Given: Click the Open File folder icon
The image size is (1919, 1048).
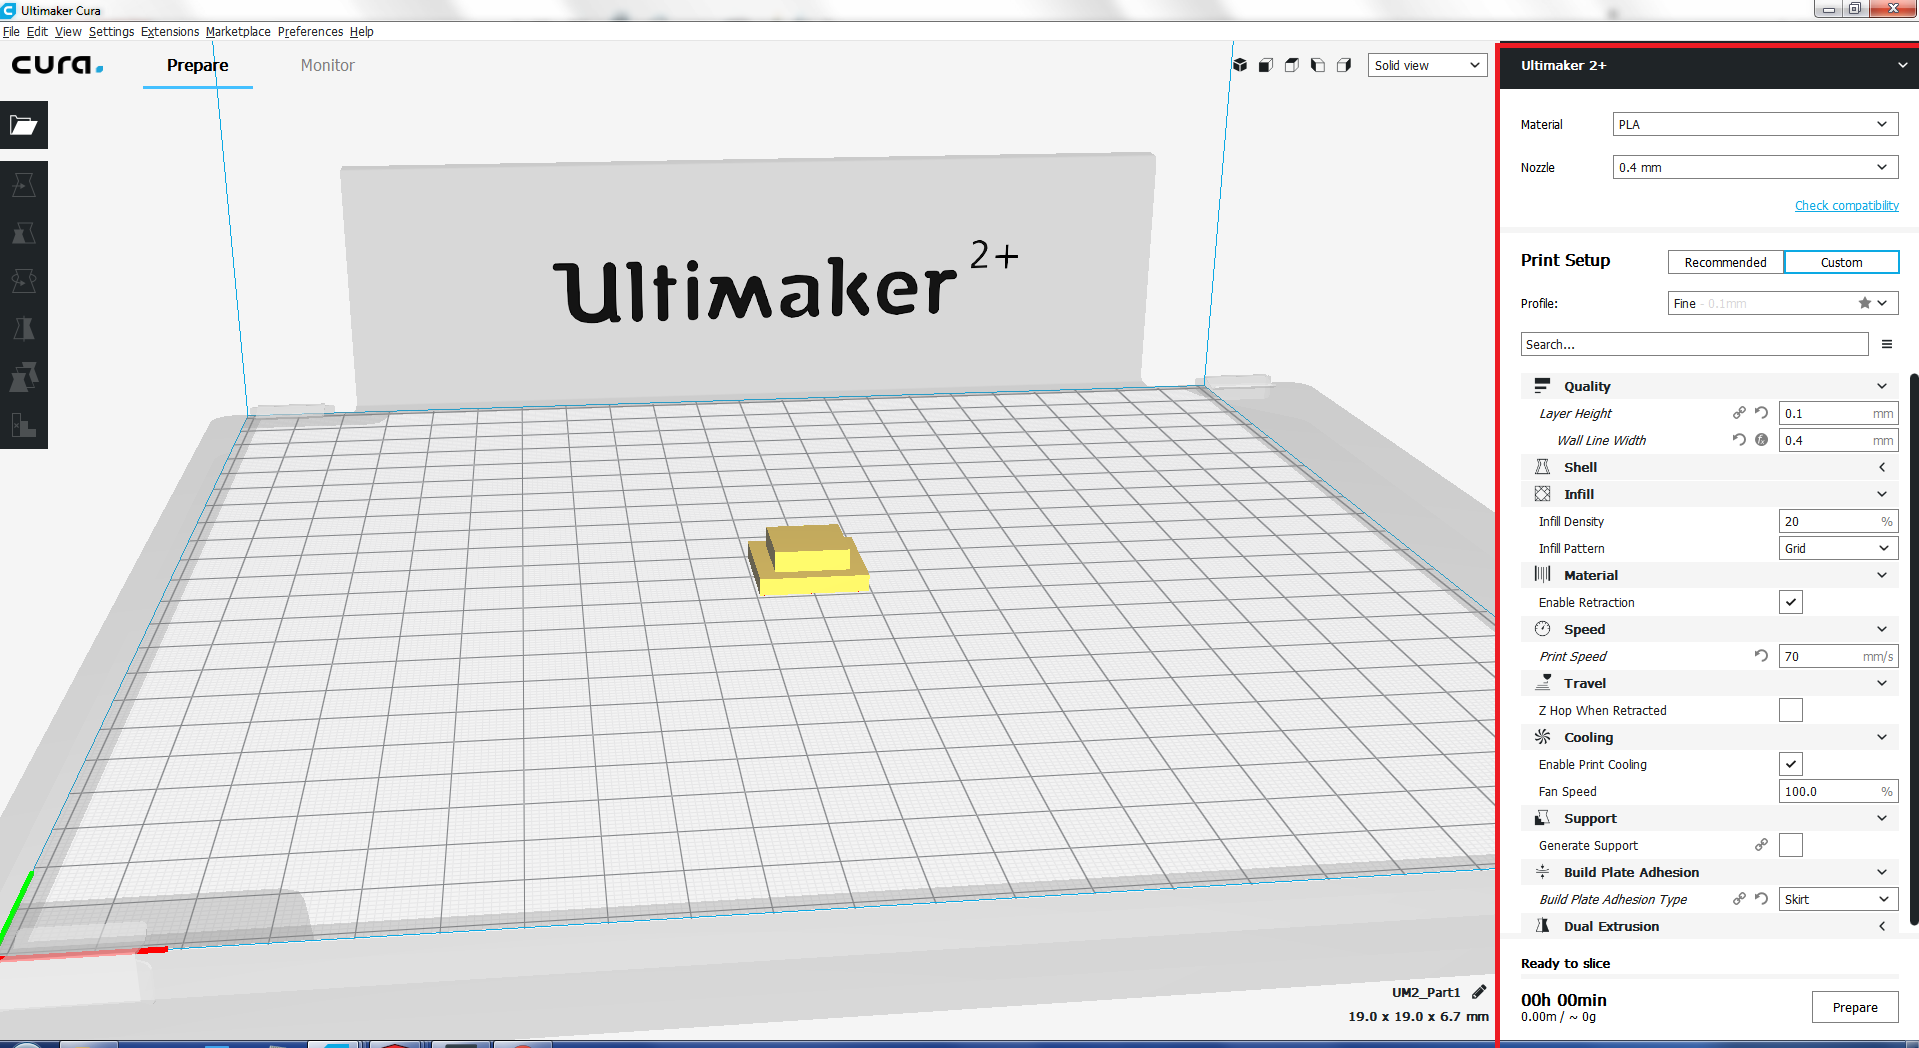Looking at the screenshot, I should [x=24, y=125].
